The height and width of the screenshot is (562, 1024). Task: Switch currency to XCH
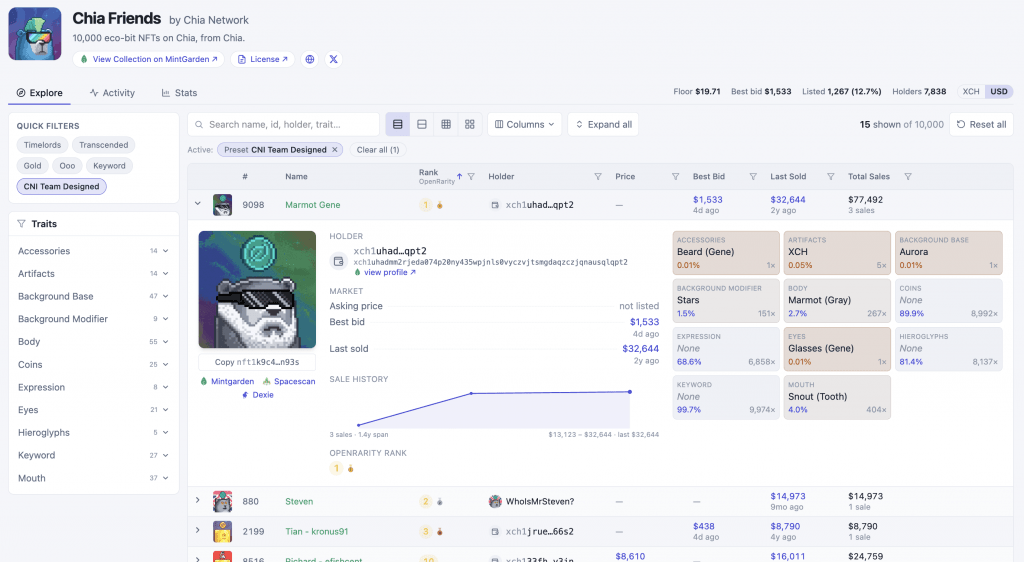[x=970, y=91]
